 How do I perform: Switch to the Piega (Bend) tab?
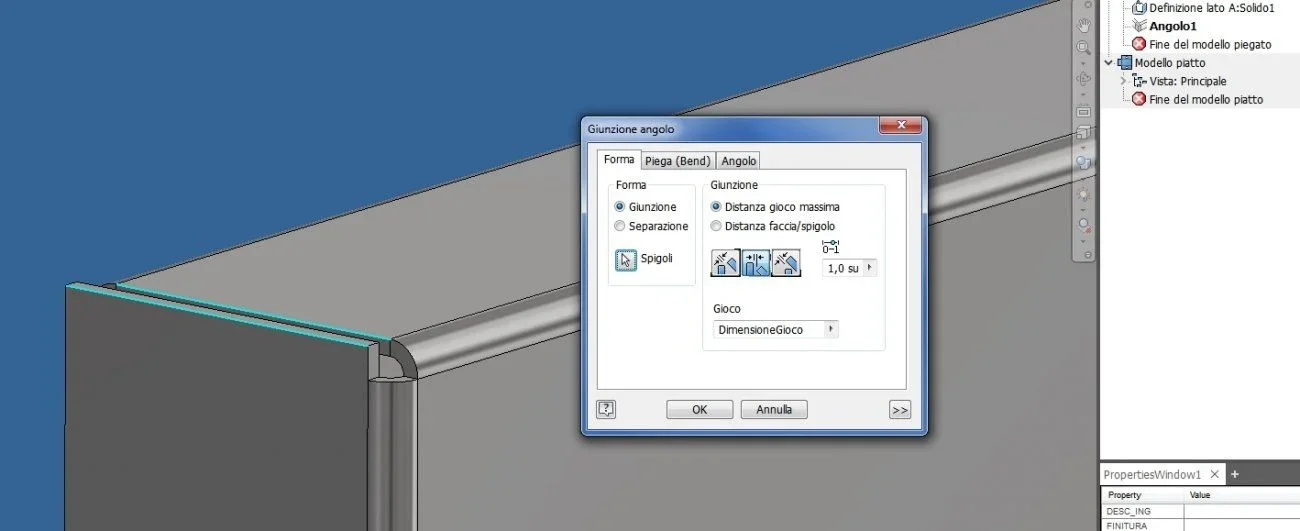pyautogui.click(x=677, y=161)
